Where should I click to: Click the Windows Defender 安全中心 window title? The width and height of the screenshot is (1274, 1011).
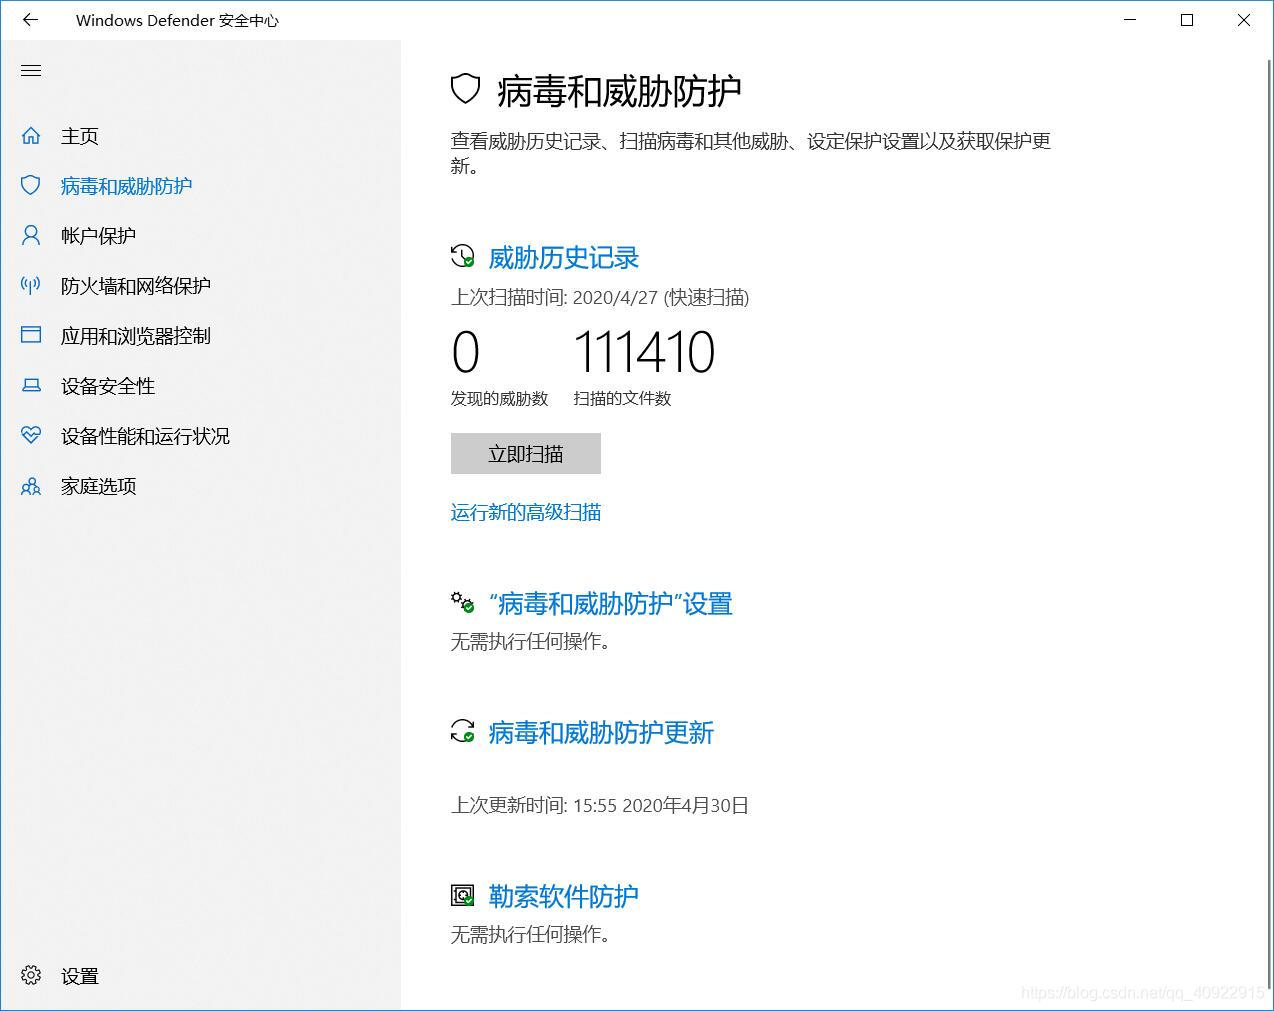(x=177, y=20)
